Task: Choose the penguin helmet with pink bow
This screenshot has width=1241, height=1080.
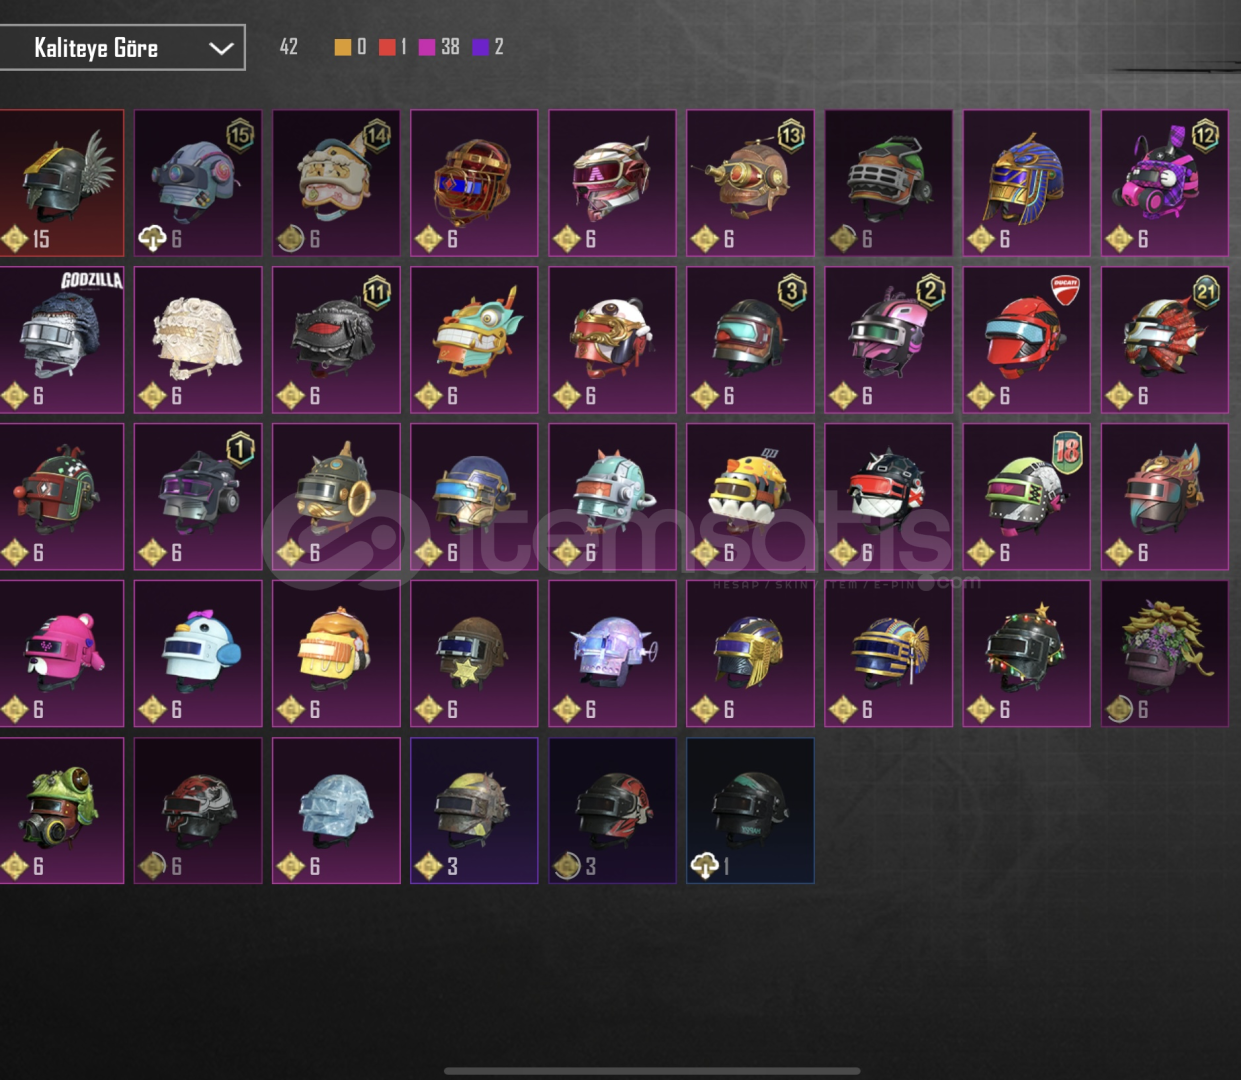Action: 198,653
